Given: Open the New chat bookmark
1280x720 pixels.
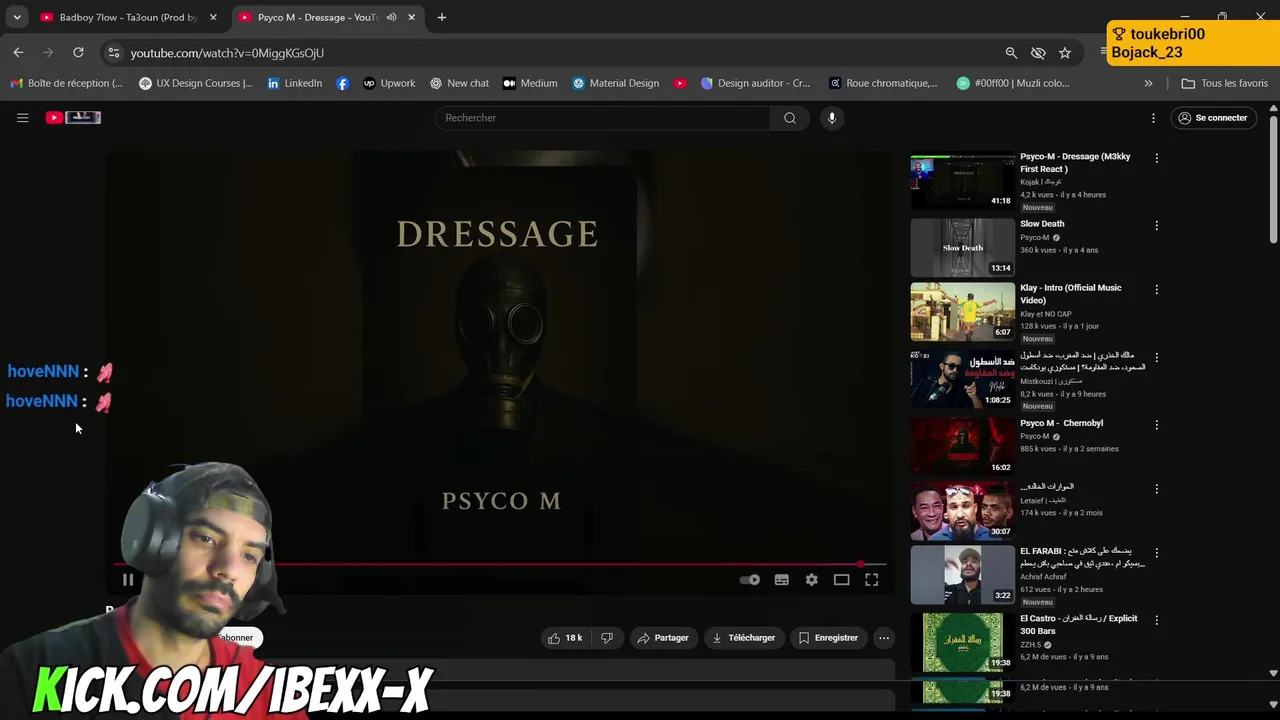Looking at the screenshot, I should point(459,83).
